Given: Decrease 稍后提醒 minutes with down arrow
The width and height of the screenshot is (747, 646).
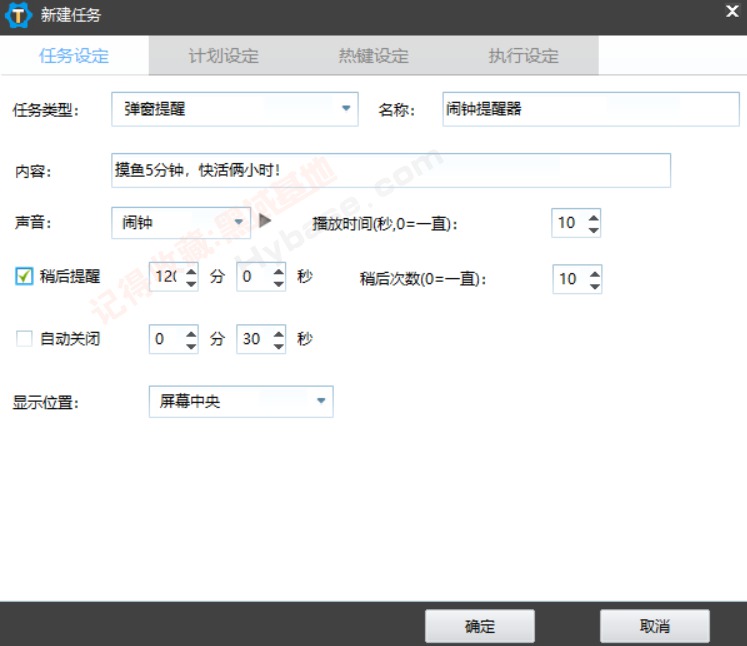Looking at the screenshot, I should click(191, 284).
